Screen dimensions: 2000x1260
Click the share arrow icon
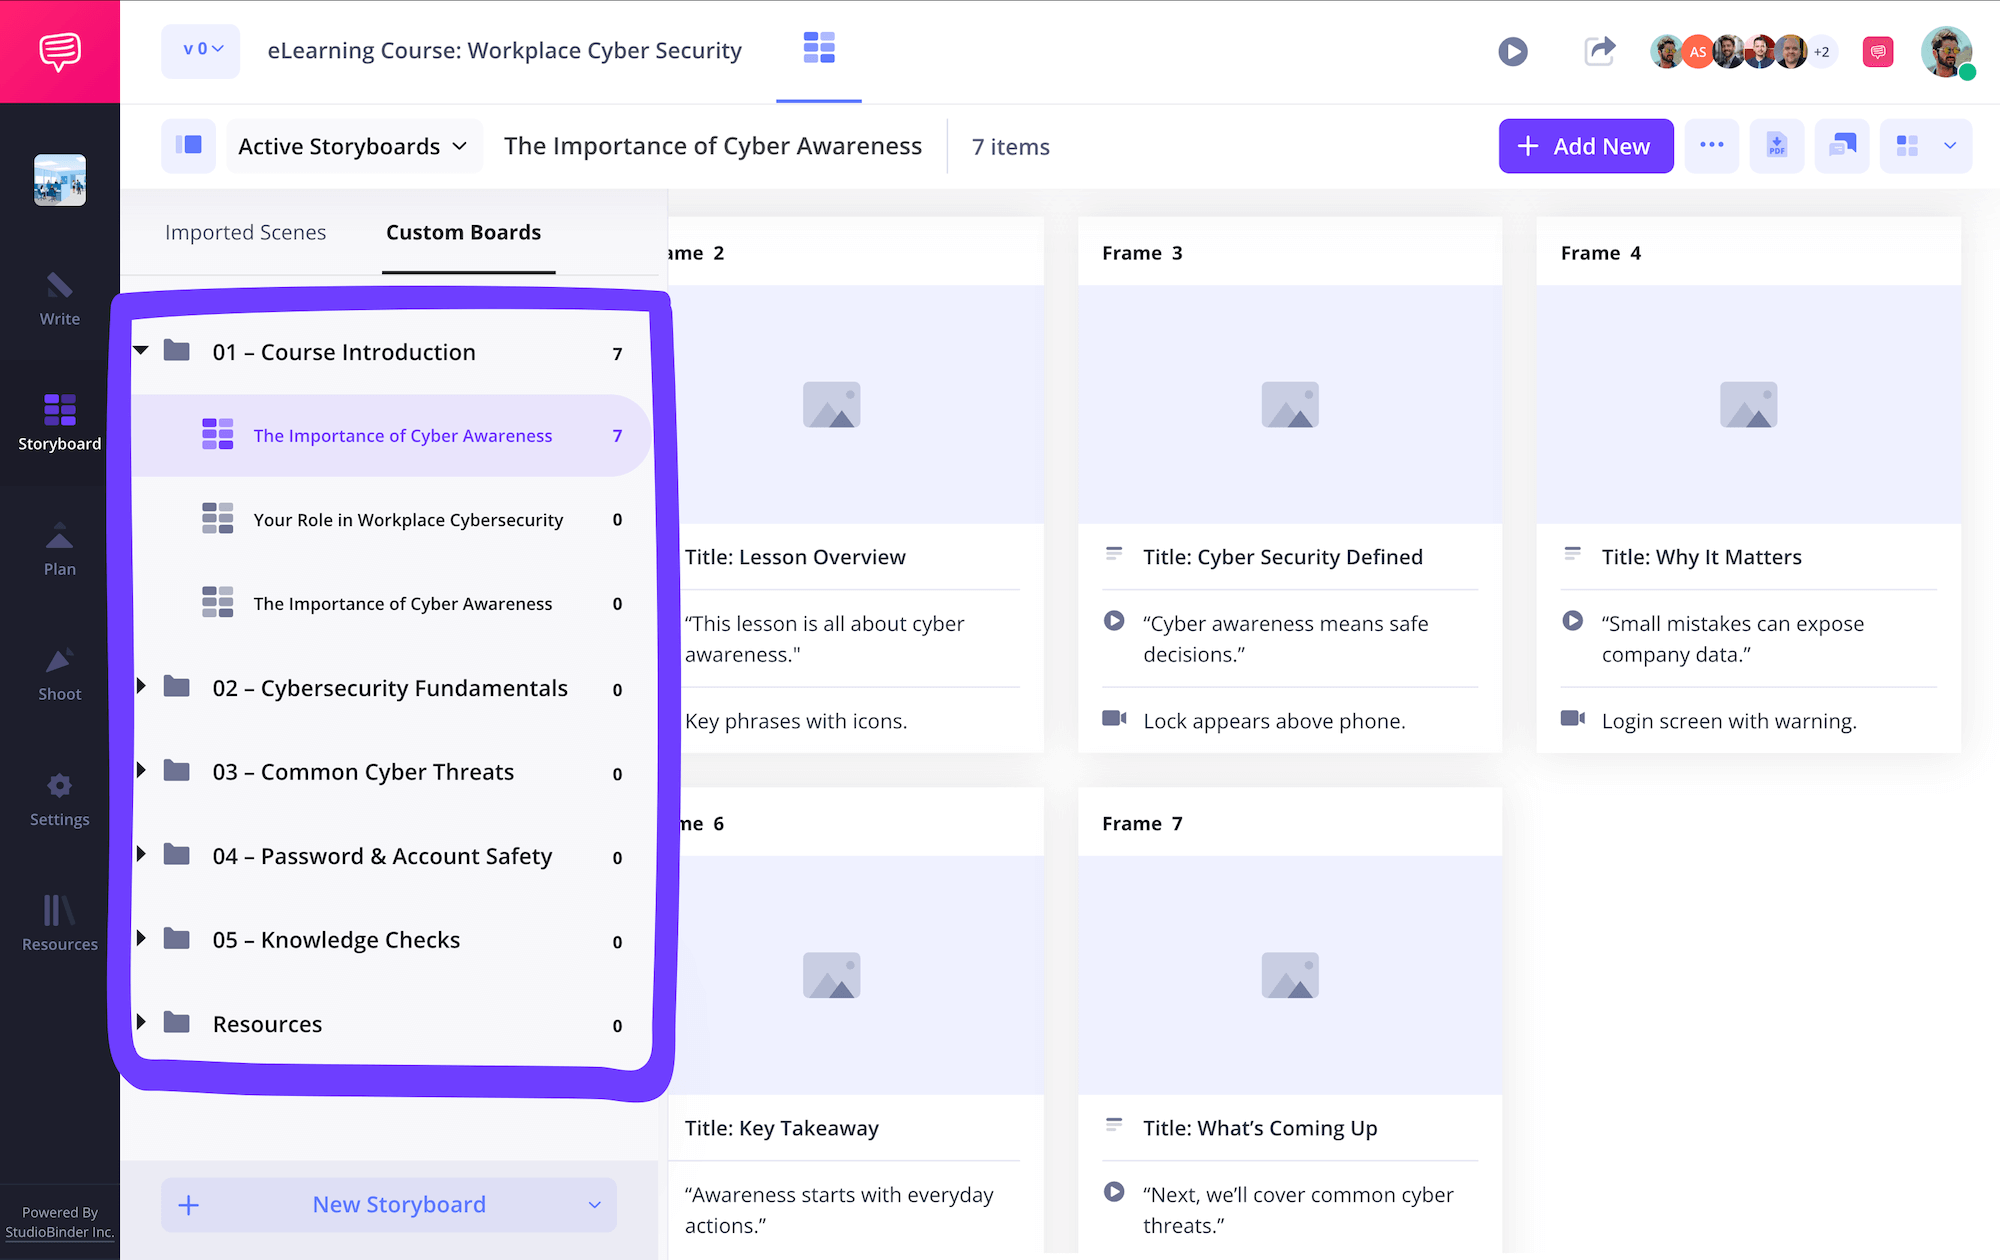(x=1599, y=51)
